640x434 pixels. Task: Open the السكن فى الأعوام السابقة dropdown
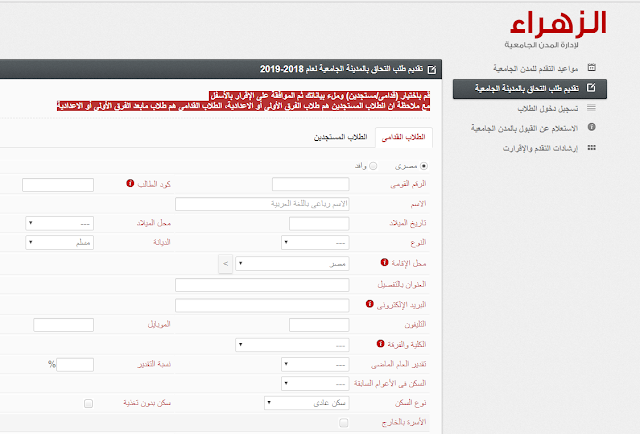click(315, 384)
